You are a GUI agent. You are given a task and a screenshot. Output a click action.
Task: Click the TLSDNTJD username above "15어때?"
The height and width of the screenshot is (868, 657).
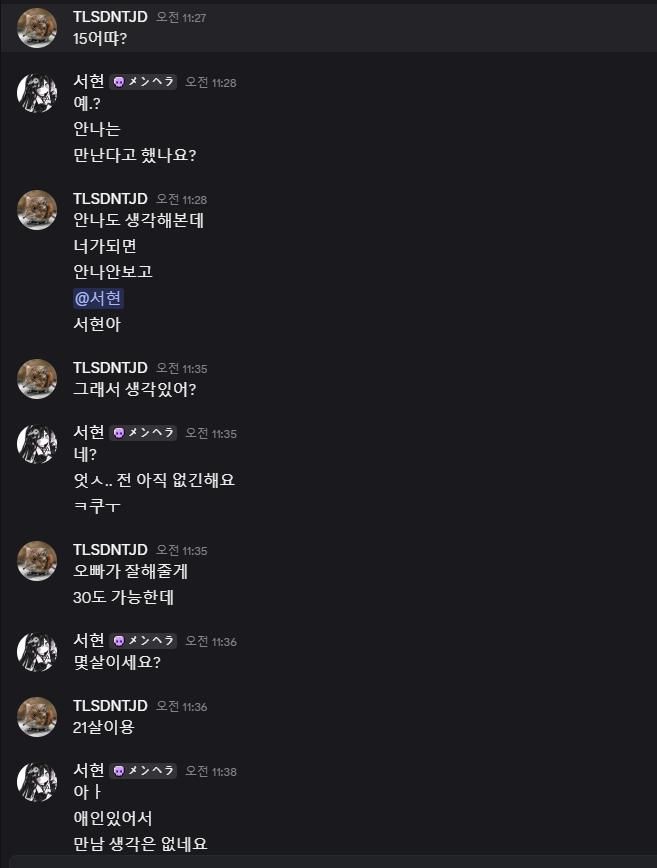click(110, 17)
